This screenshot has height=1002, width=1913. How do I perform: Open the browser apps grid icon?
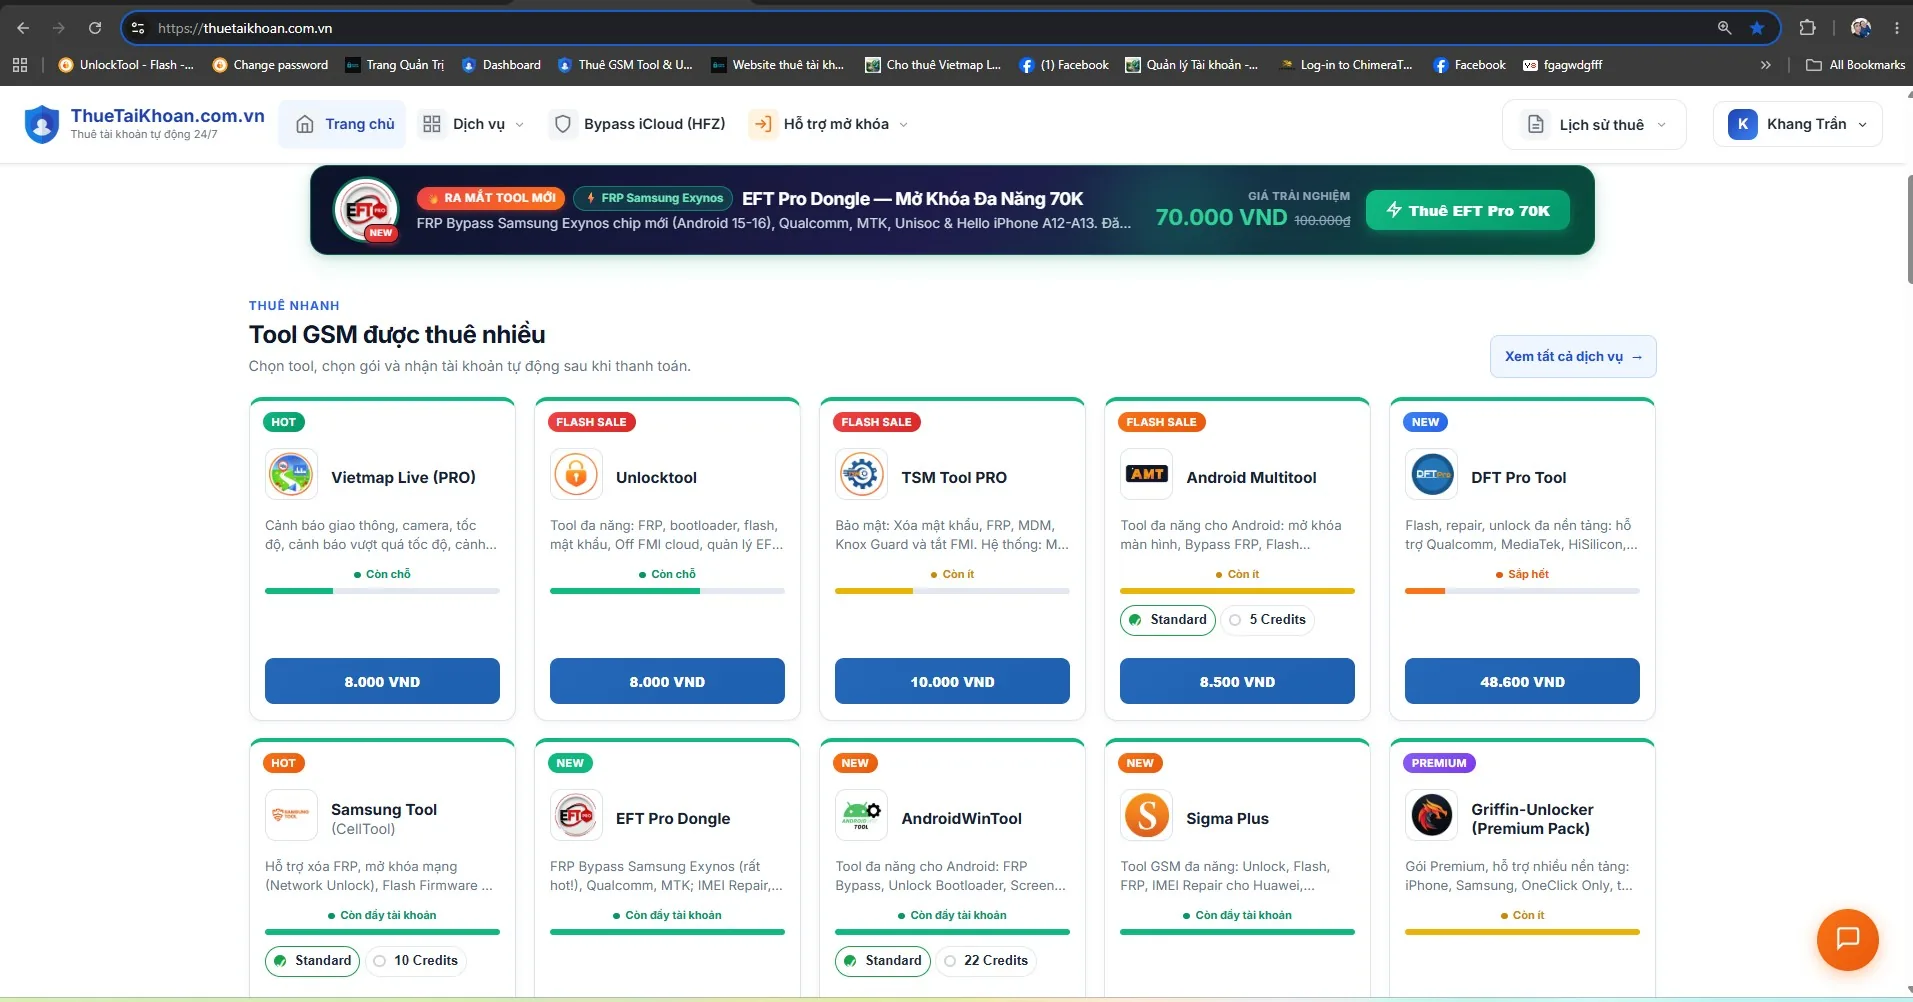pyautogui.click(x=20, y=65)
